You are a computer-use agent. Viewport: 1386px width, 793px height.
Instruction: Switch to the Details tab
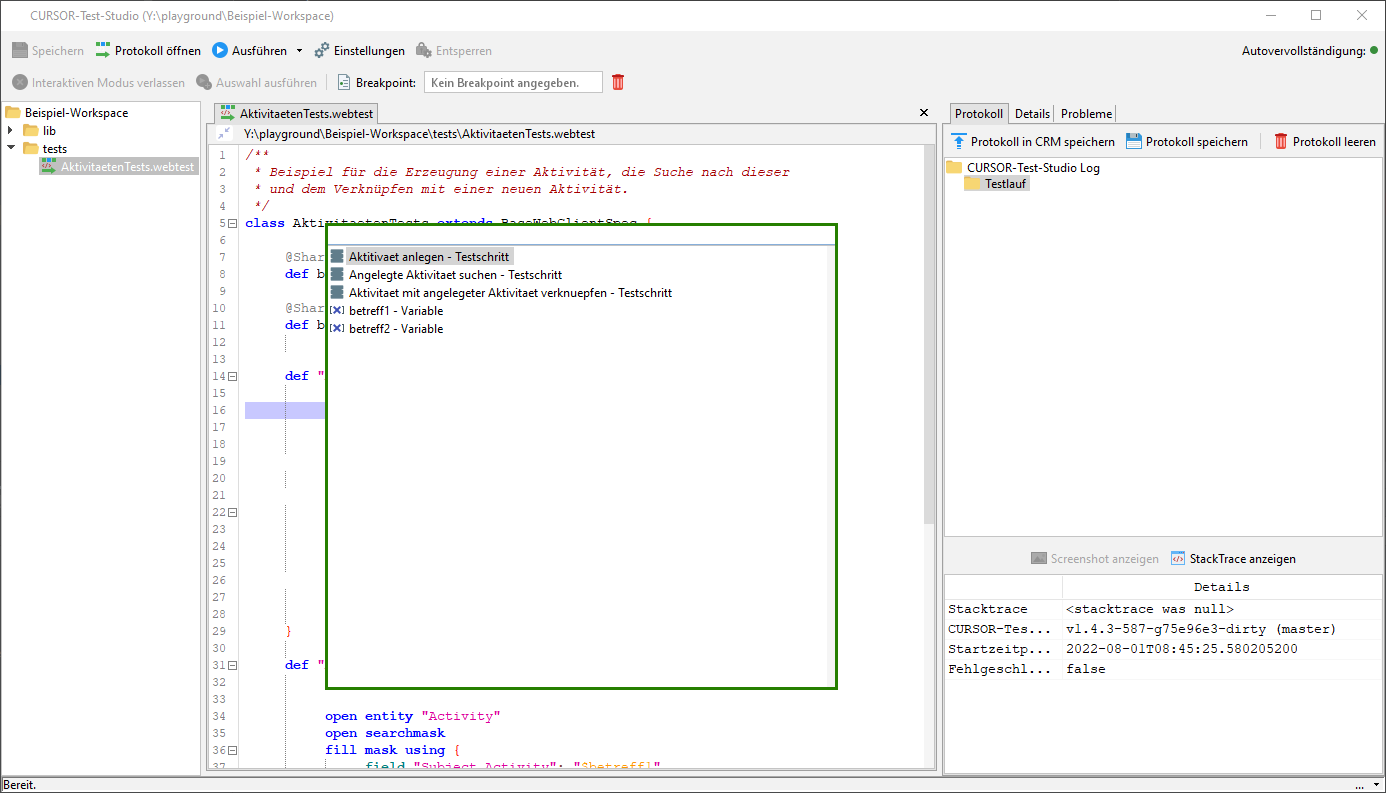[x=1032, y=114]
